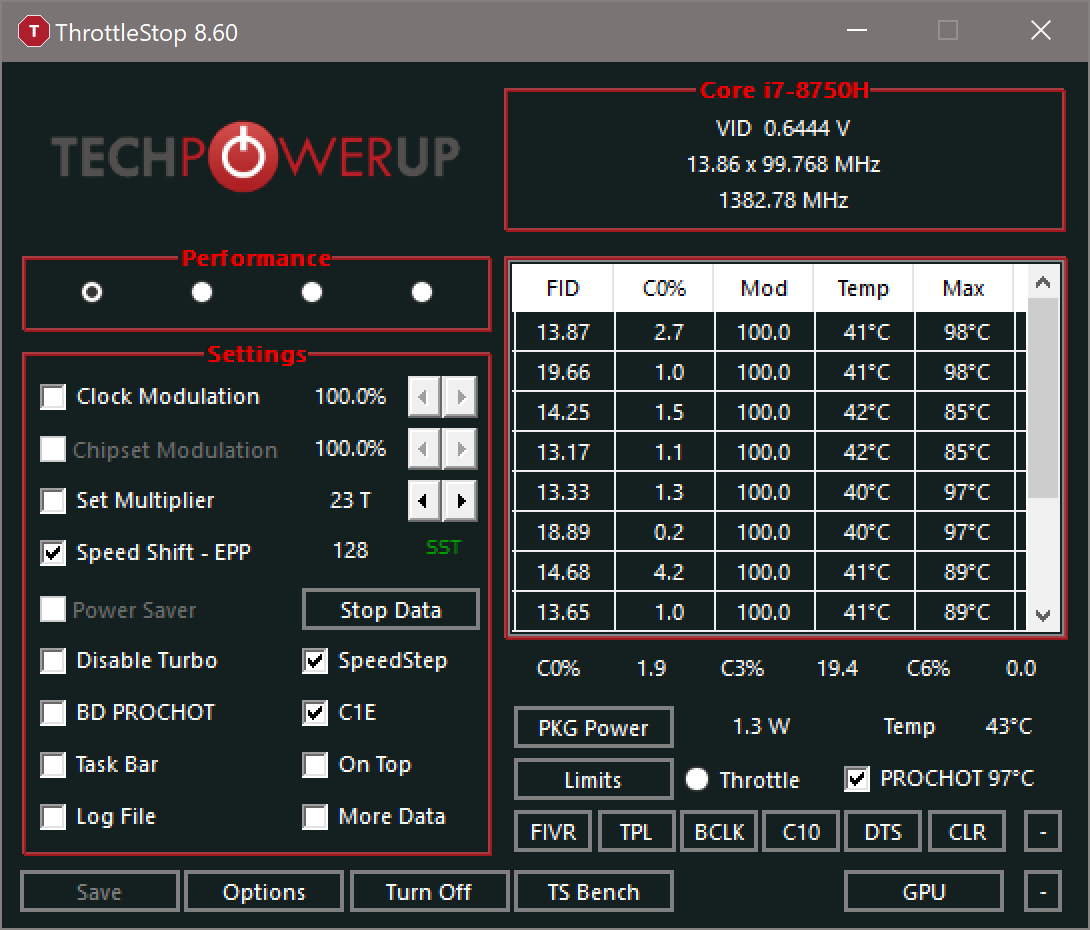Open the FIVR voltage control
Viewport: 1090px width, 930px height.
pyautogui.click(x=553, y=832)
